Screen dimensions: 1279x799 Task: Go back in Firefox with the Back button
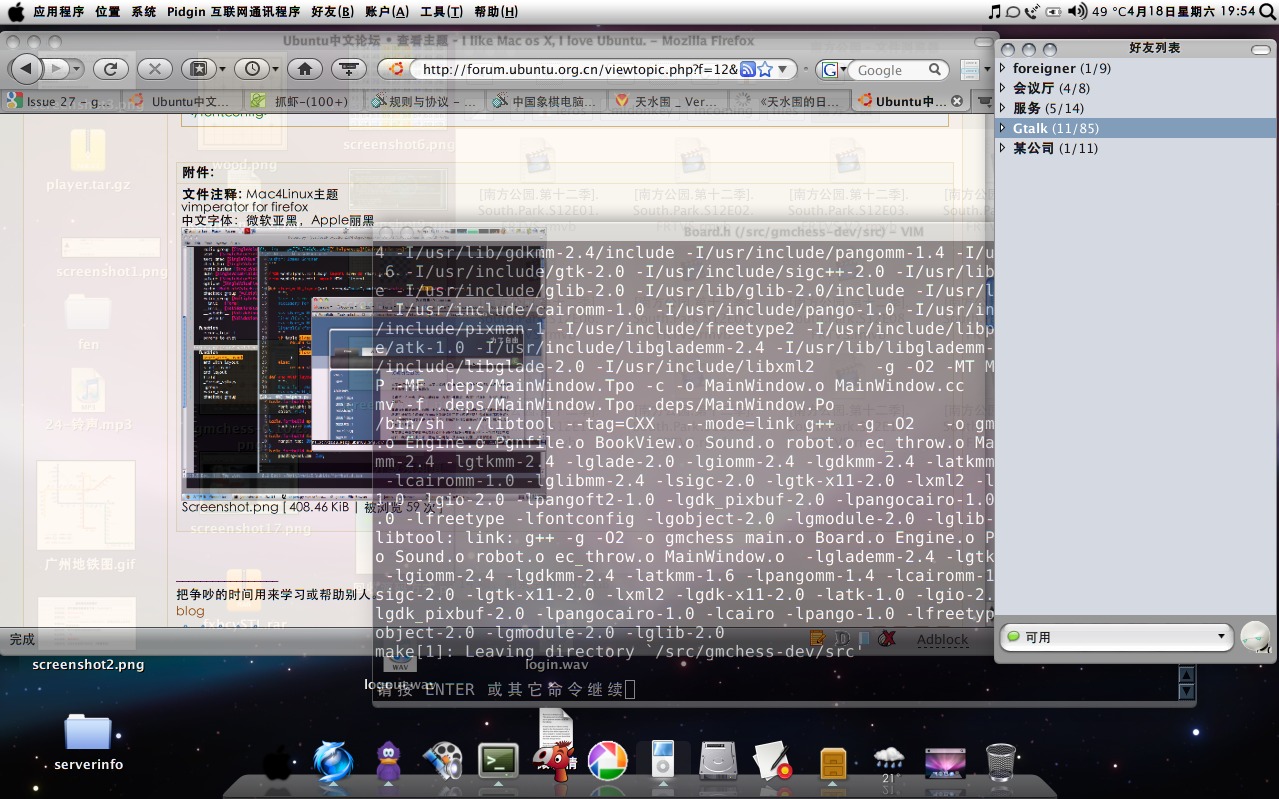point(27,69)
